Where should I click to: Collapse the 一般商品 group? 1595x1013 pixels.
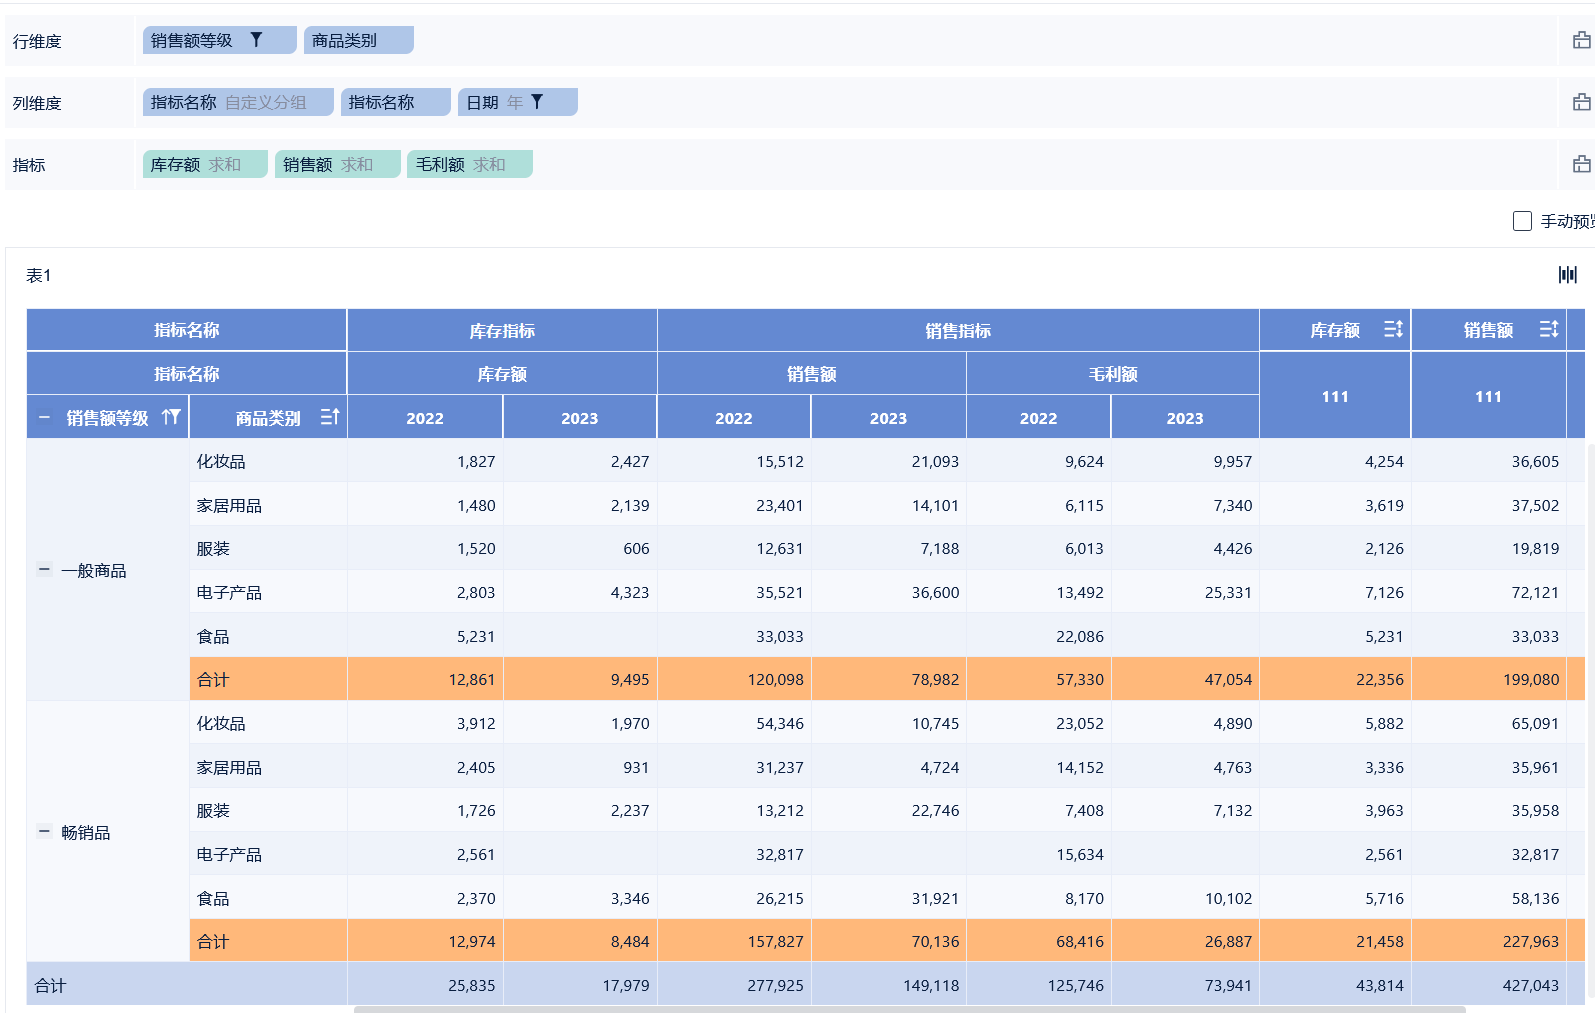44,570
